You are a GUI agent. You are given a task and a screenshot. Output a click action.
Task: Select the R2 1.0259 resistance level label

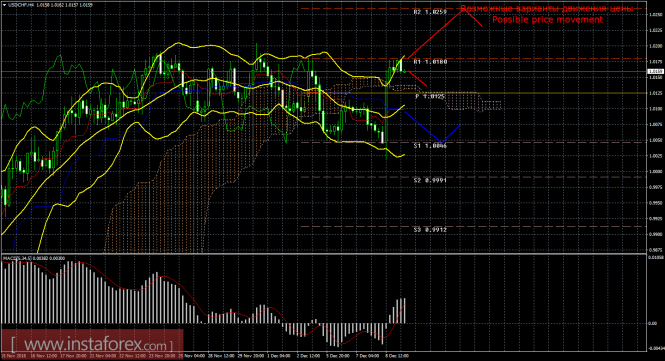coord(430,12)
